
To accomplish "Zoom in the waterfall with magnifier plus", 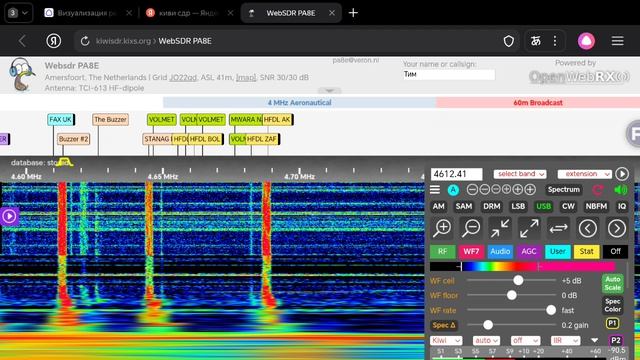I will (442, 228).
